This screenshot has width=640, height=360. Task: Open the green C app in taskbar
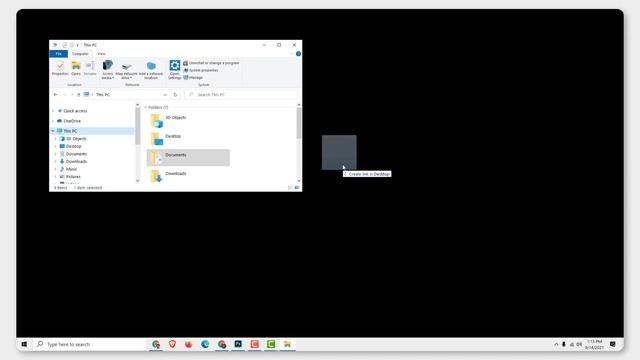[271, 344]
